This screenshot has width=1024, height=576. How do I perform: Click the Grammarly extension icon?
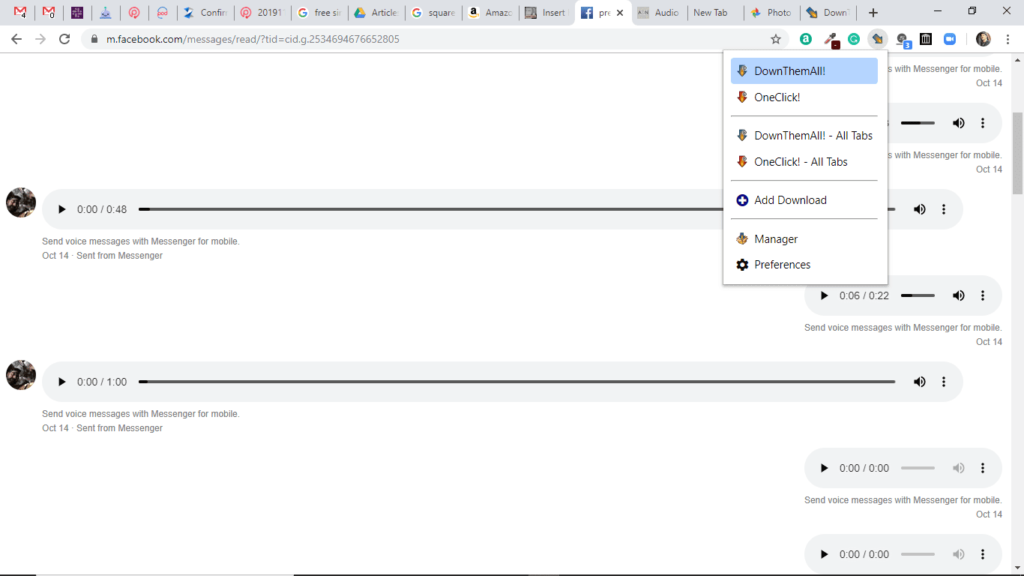click(854, 39)
